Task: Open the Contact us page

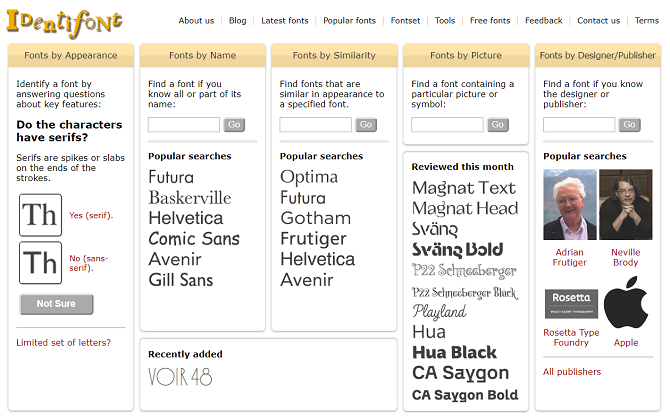Action: (x=598, y=21)
